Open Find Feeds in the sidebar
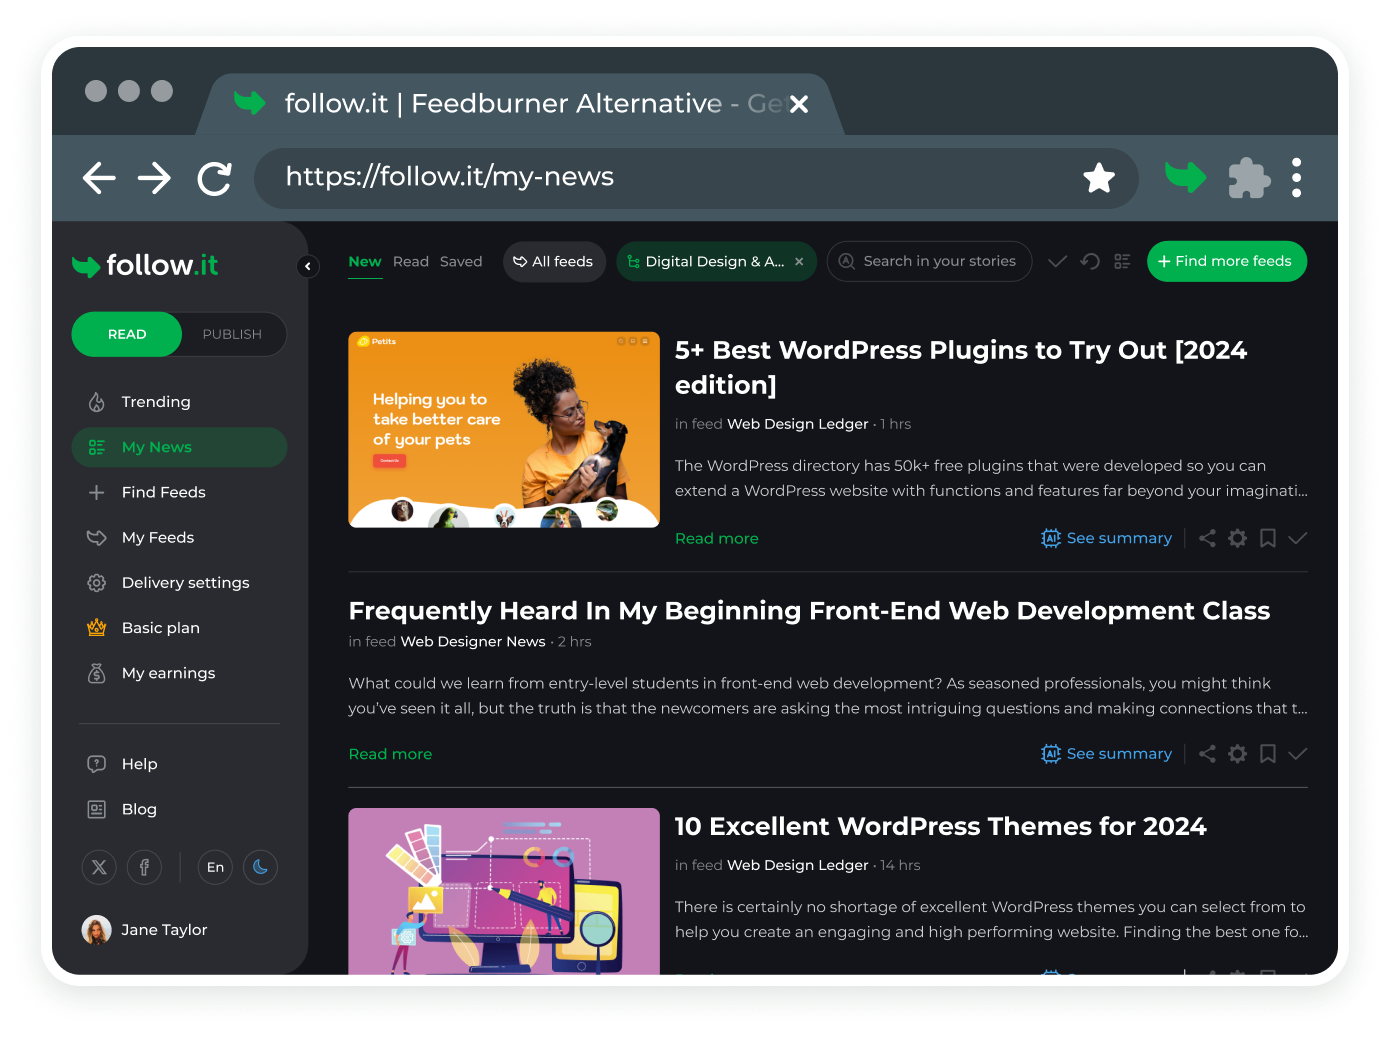Screen dimensions: 1390x1037 click(179, 492)
